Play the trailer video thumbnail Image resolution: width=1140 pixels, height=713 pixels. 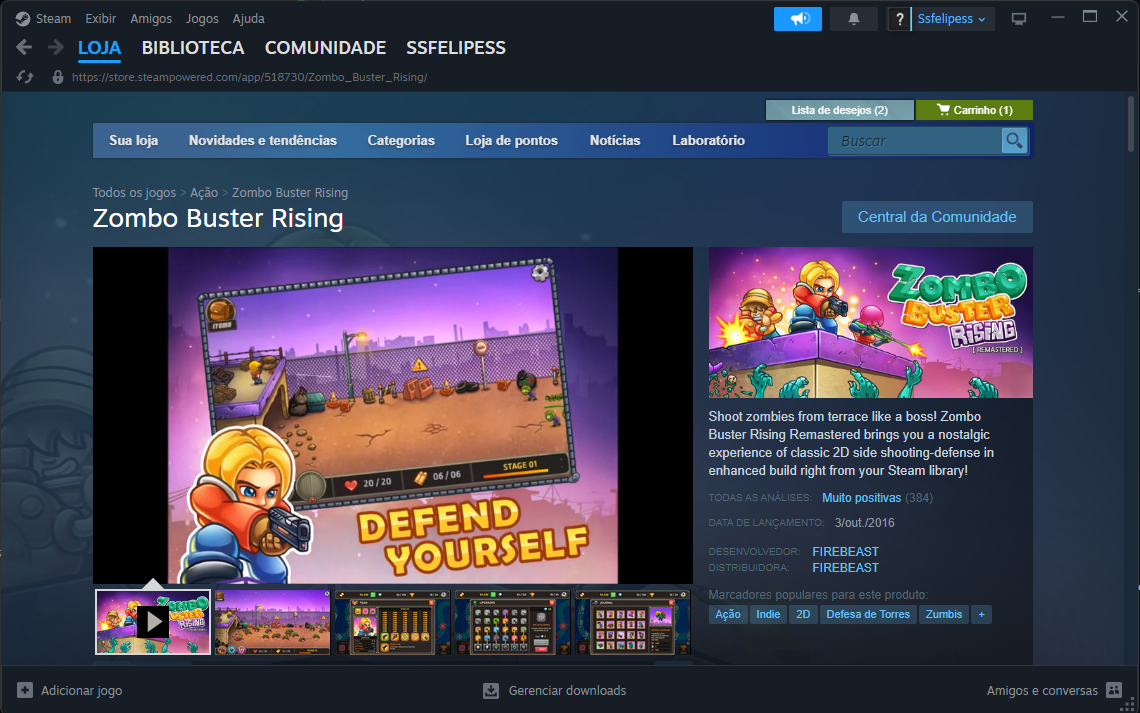153,622
